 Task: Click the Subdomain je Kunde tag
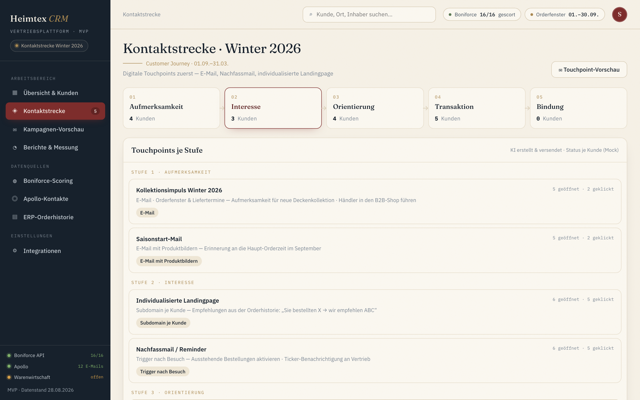click(163, 323)
